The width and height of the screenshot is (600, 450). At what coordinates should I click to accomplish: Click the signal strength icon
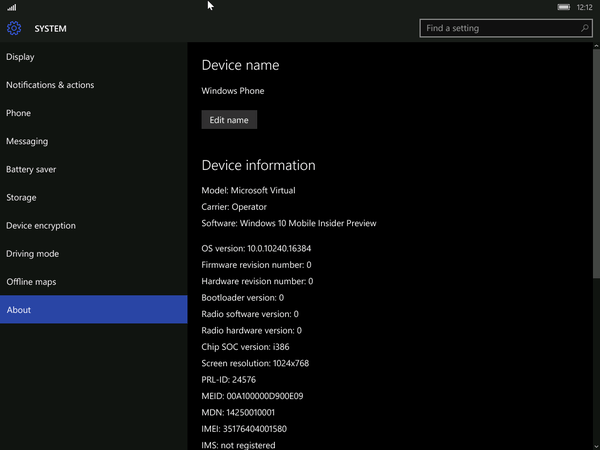[12, 7]
